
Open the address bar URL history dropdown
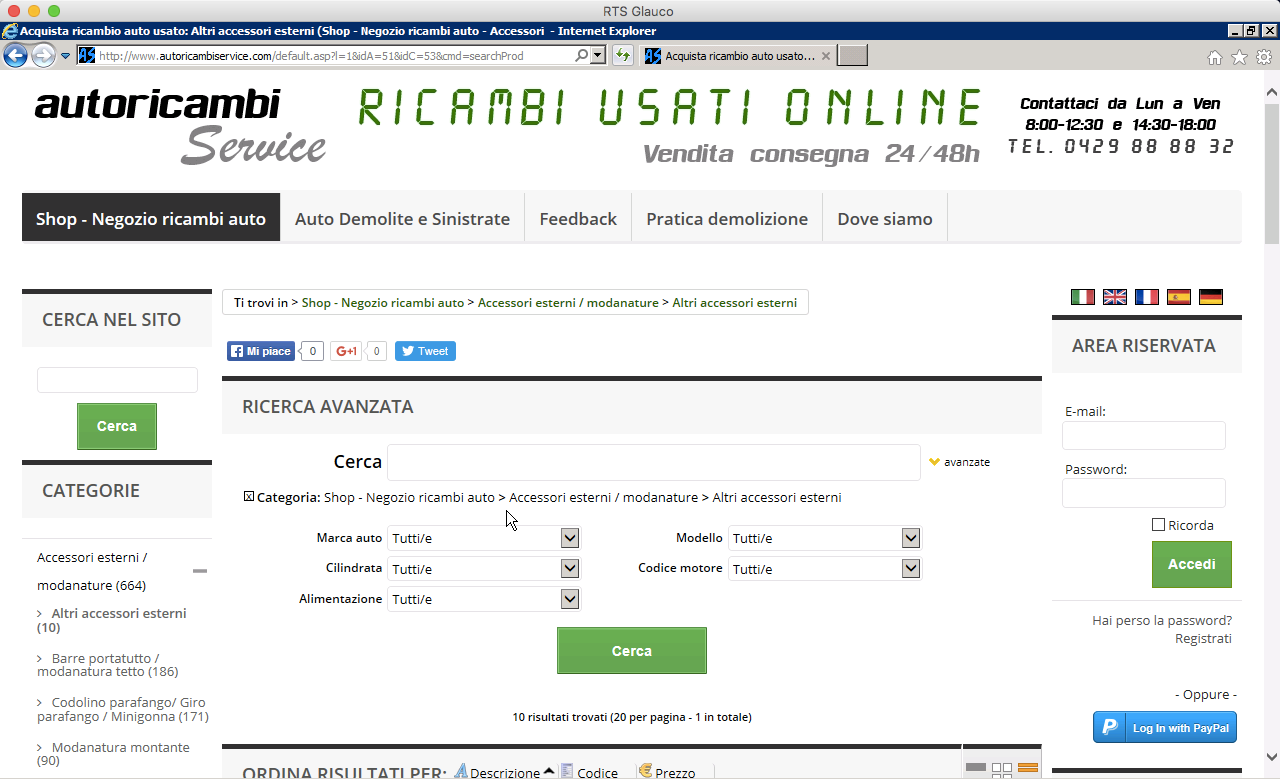click(x=598, y=56)
